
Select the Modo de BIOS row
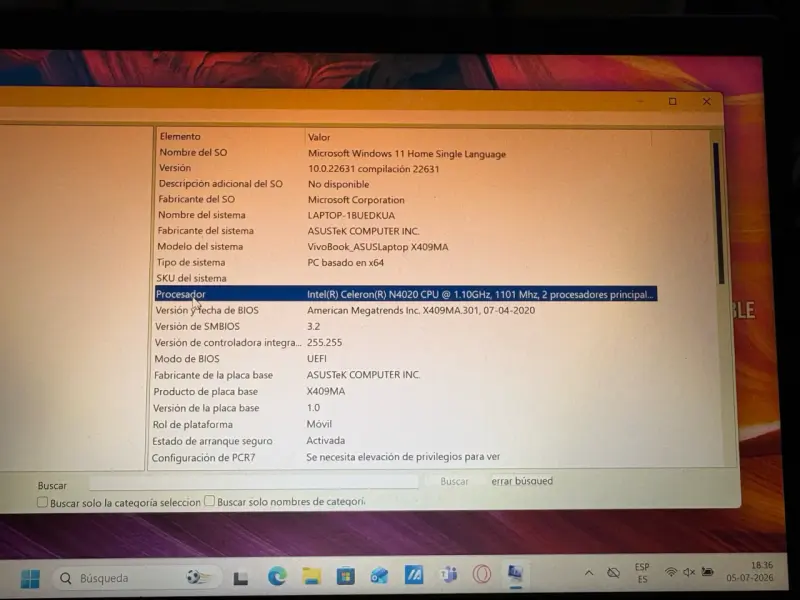(x=406, y=359)
